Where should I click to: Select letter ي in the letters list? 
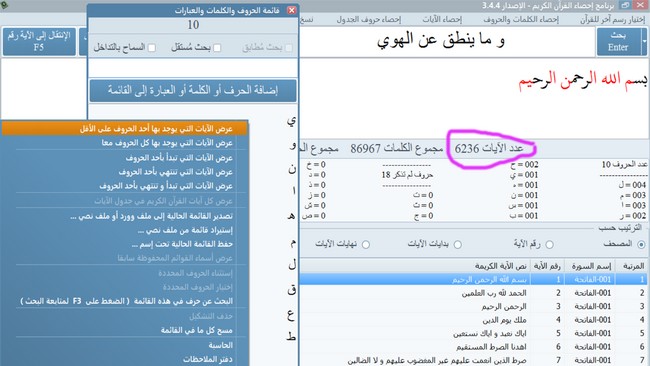tap(292, 121)
